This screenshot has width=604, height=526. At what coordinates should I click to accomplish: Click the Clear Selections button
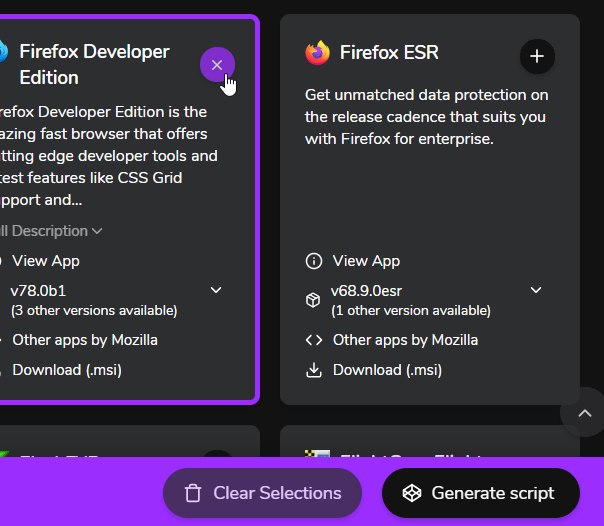tap(262, 493)
